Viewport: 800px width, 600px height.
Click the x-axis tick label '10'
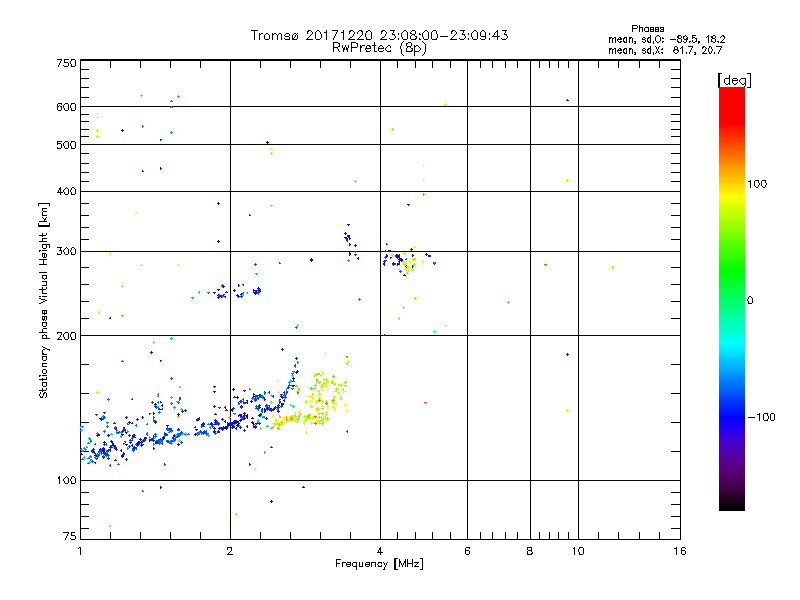tap(578, 551)
